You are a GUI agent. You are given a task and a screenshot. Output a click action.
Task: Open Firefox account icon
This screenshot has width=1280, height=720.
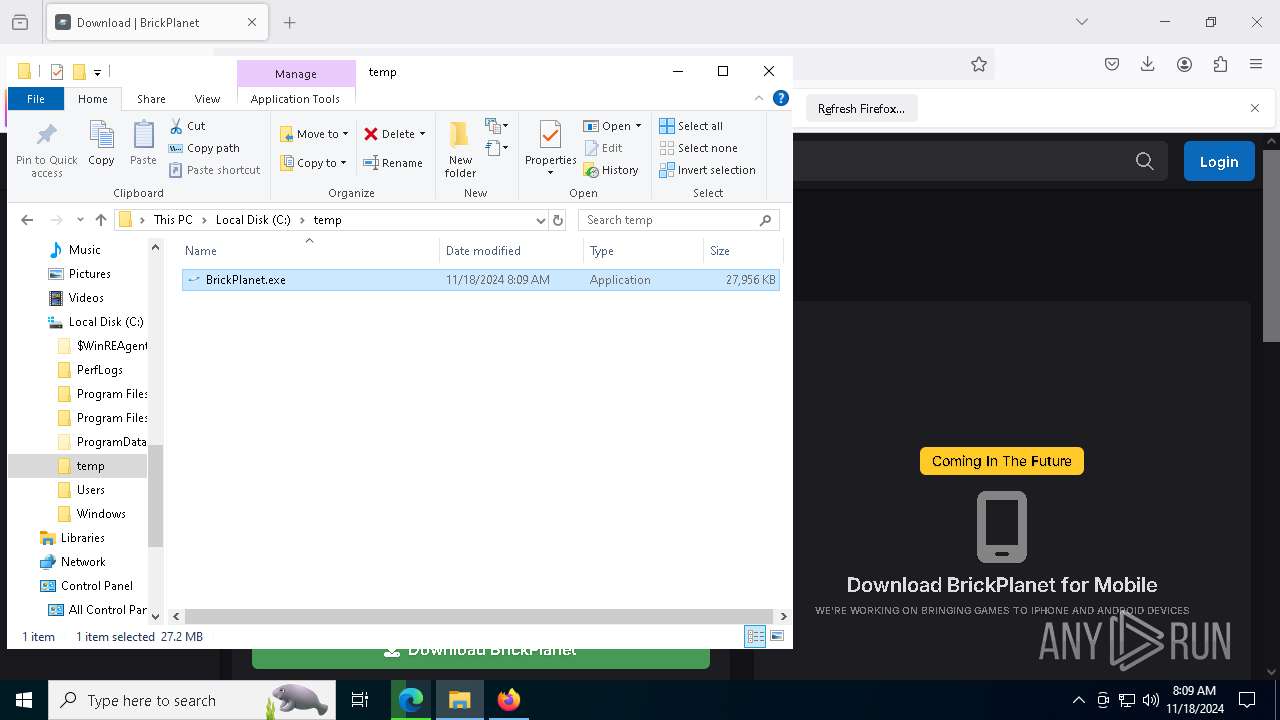[1184, 64]
